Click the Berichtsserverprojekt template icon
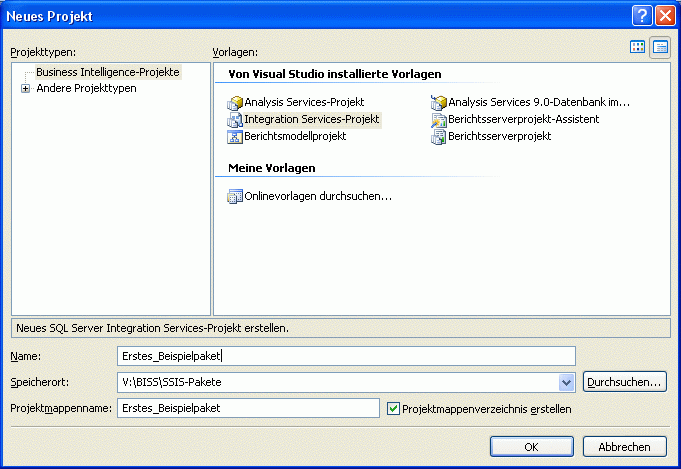Screen dimensions: 681x469 point(439,136)
